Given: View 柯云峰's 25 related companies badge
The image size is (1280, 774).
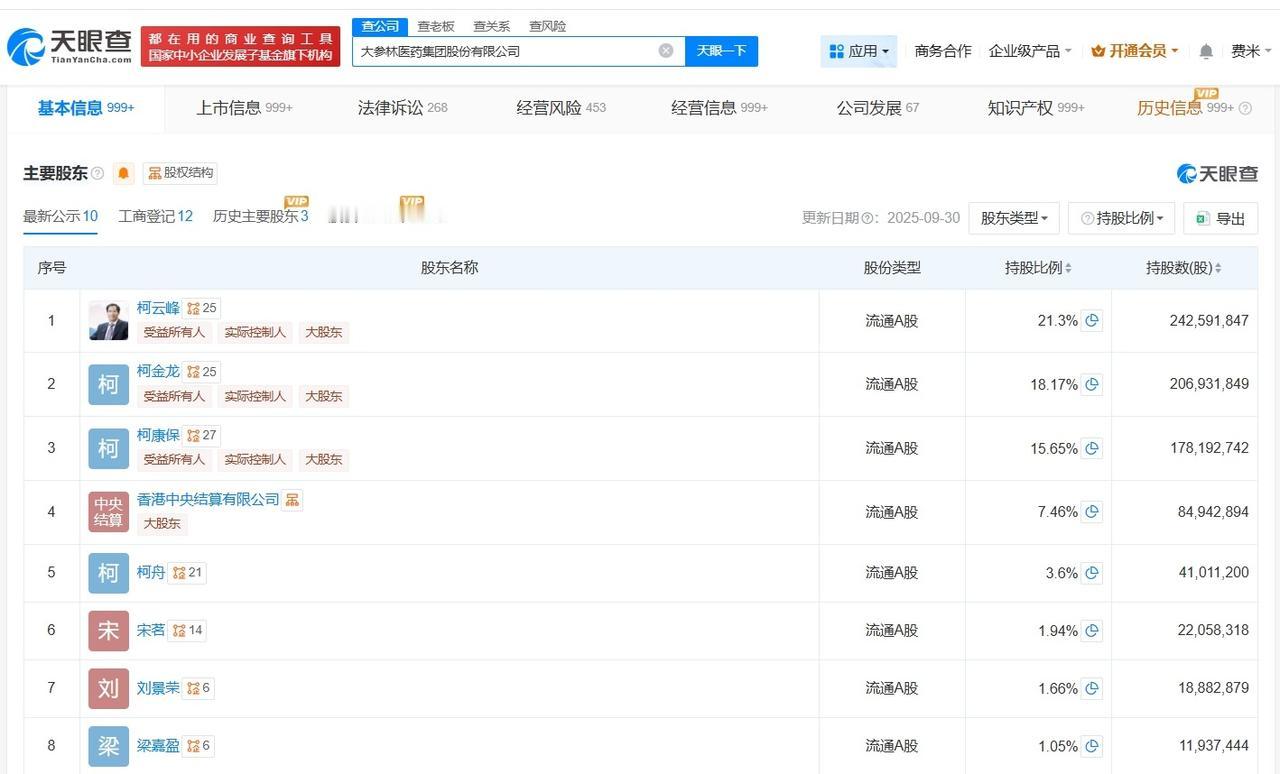Looking at the screenshot, I should click(x=202, y=308).
